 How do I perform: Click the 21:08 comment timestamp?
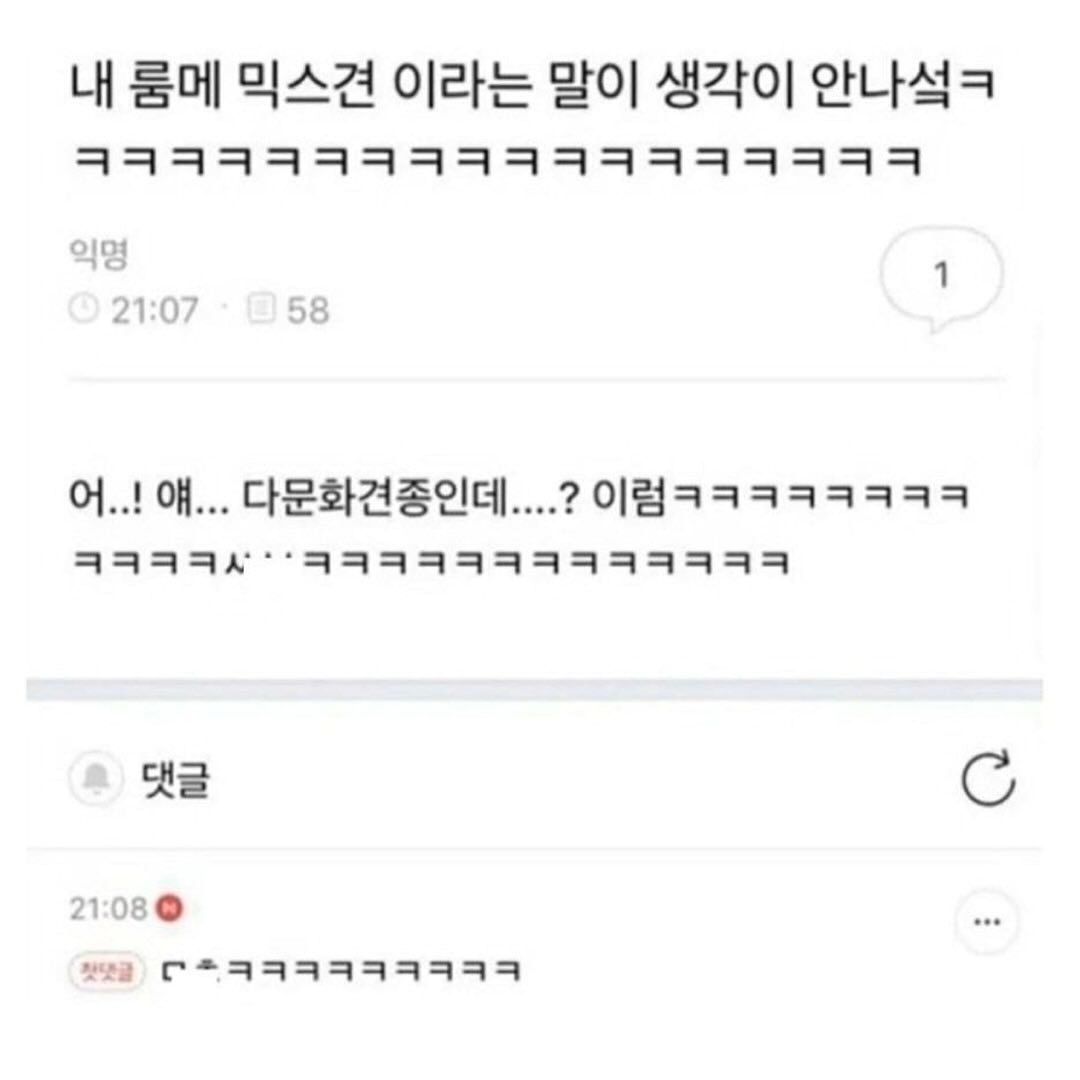(109, 908)
